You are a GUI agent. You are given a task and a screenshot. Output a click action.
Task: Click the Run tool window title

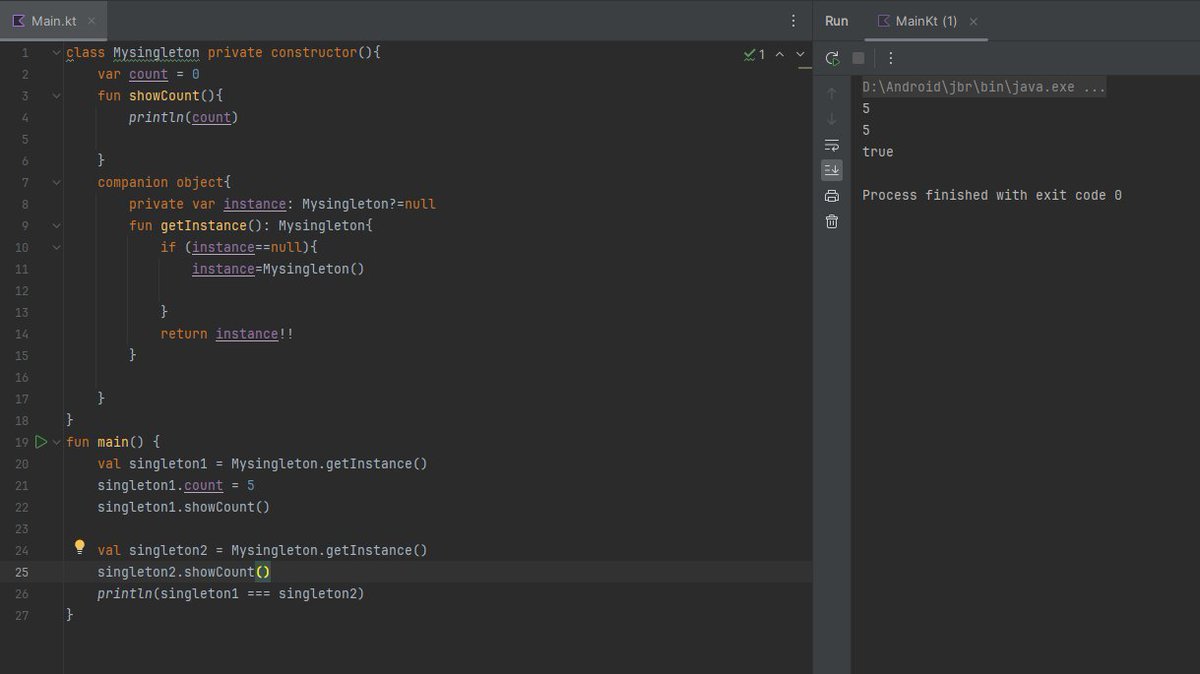tap(837, 21)
